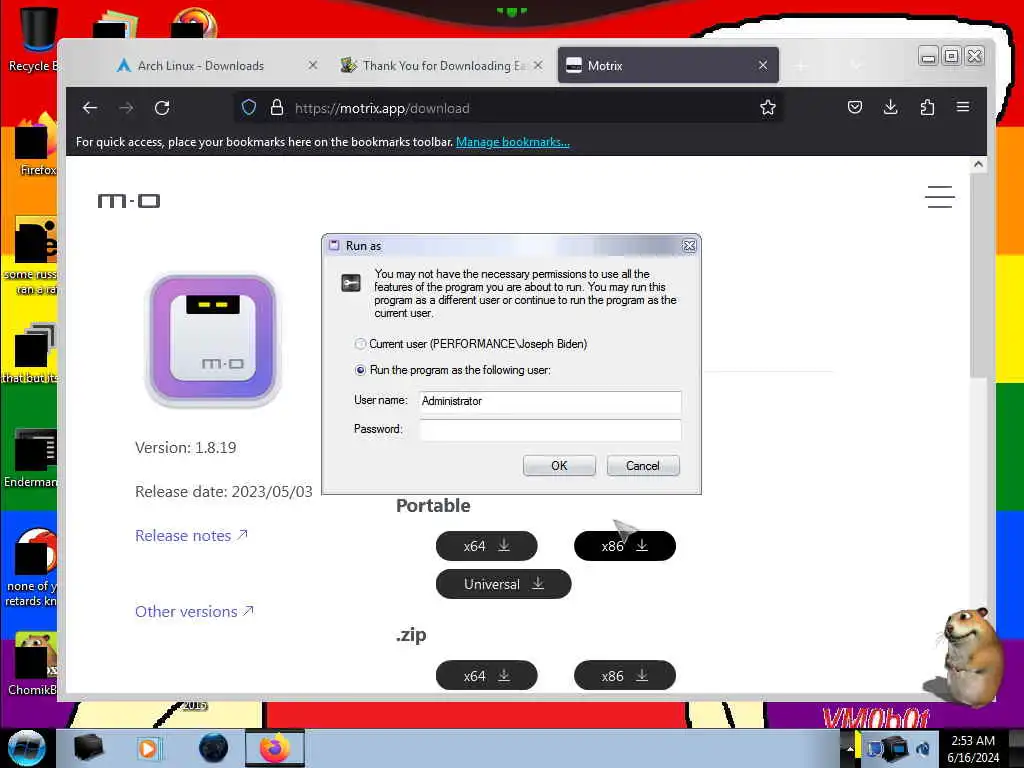Open the Other versions link

point(195,612)
